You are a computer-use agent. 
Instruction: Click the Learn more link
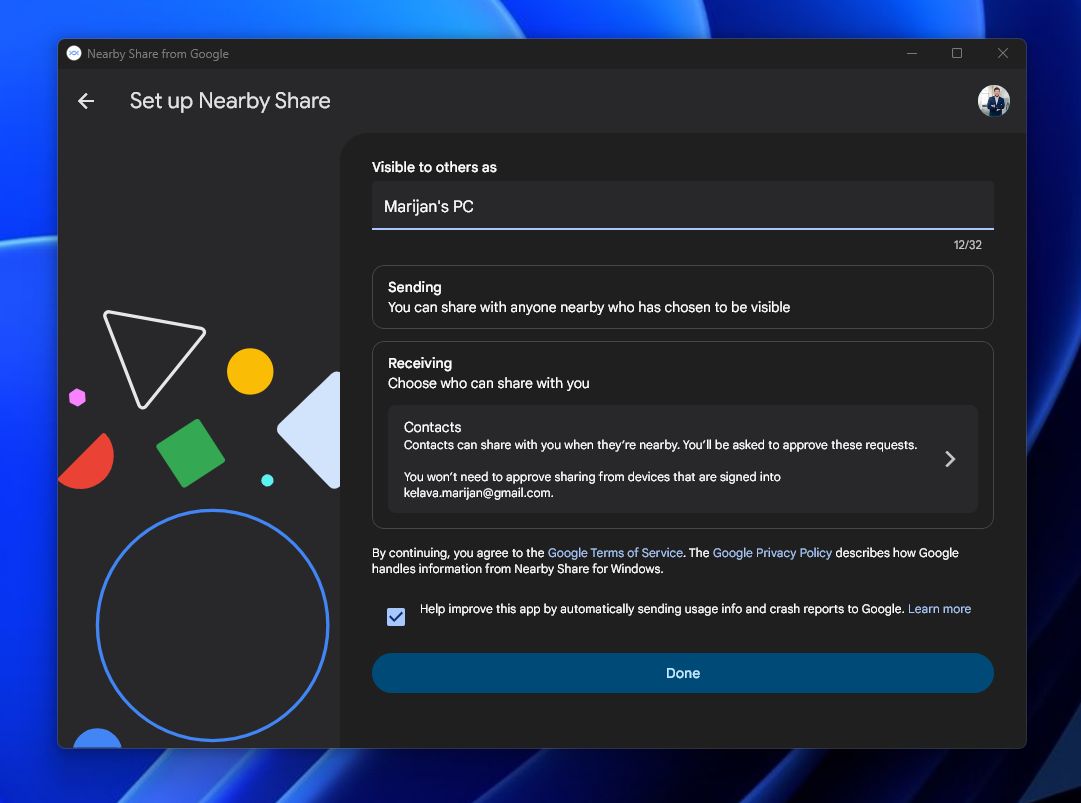pos(939,609)
